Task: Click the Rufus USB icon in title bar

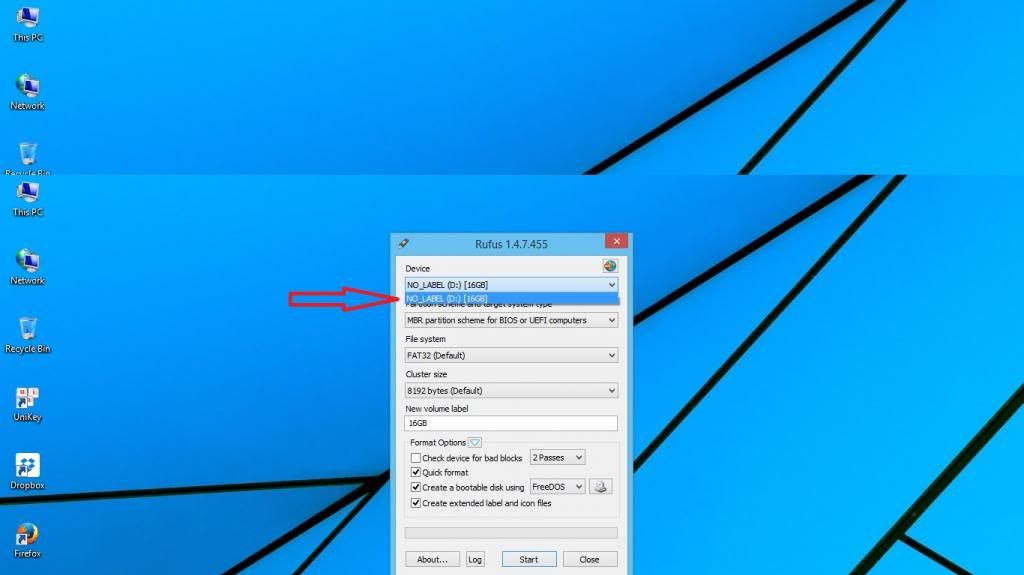Action: 404,244
